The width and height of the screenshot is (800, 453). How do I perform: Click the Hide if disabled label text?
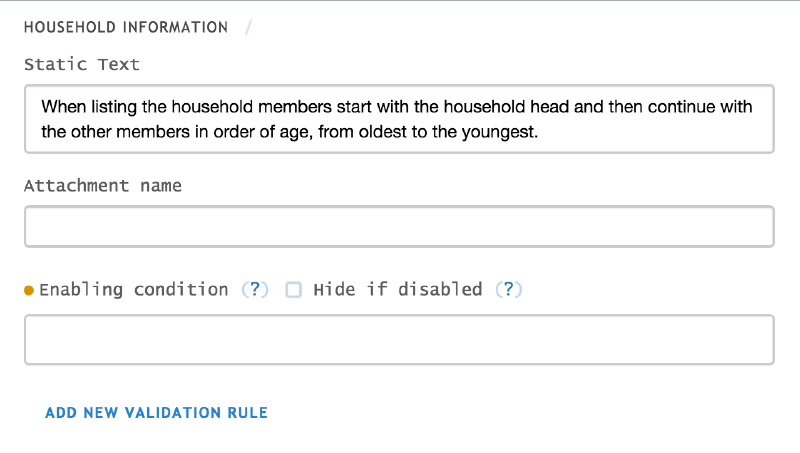point(397,290)
